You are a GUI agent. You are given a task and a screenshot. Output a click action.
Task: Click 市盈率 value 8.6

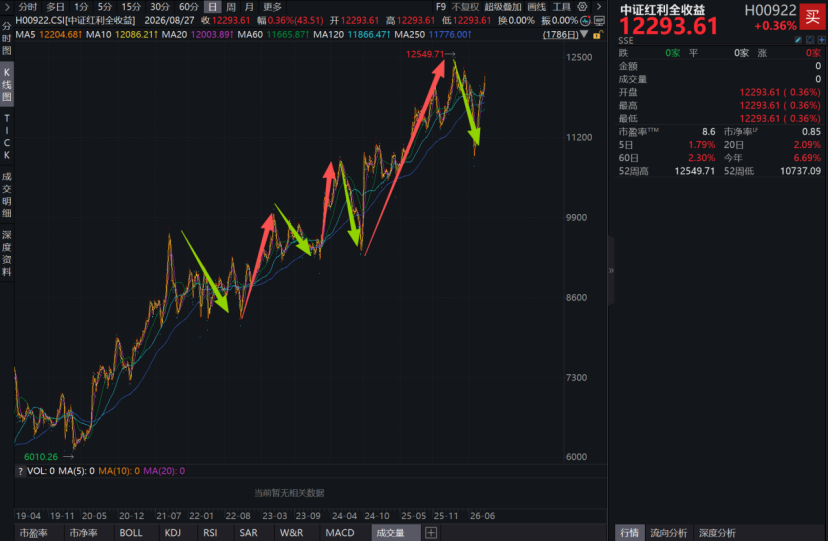(x=708, y=132)
